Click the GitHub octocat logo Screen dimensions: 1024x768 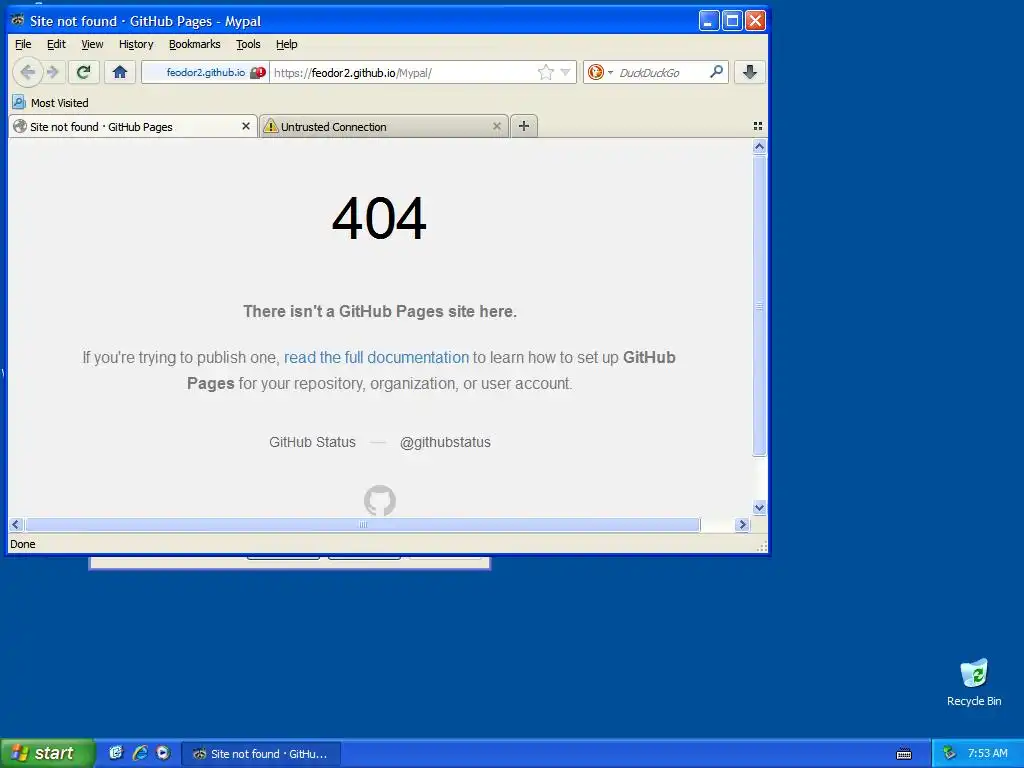(x=380, y=501)
